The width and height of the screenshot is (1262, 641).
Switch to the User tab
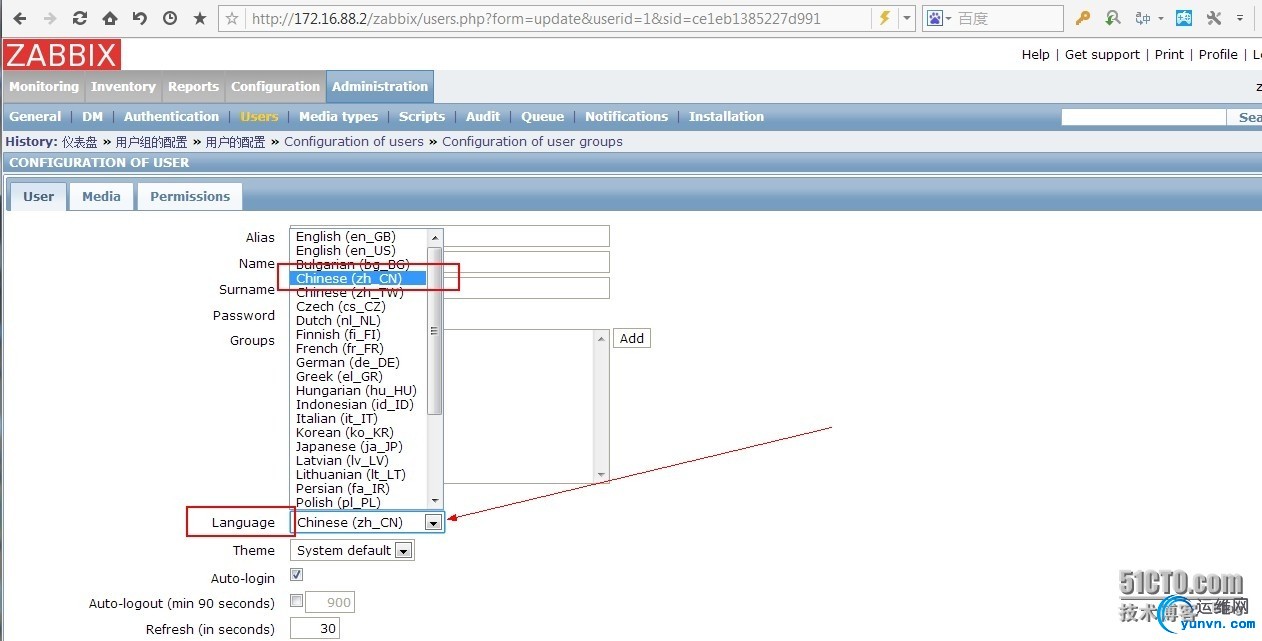point(38,197)
